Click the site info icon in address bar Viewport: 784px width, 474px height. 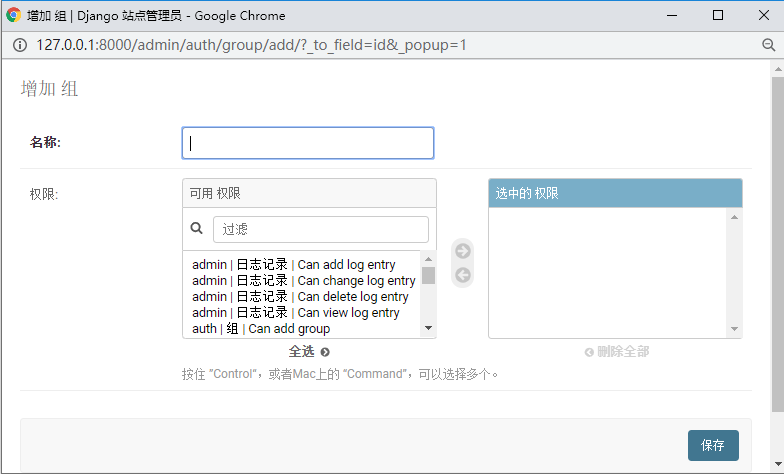[20, 46]
